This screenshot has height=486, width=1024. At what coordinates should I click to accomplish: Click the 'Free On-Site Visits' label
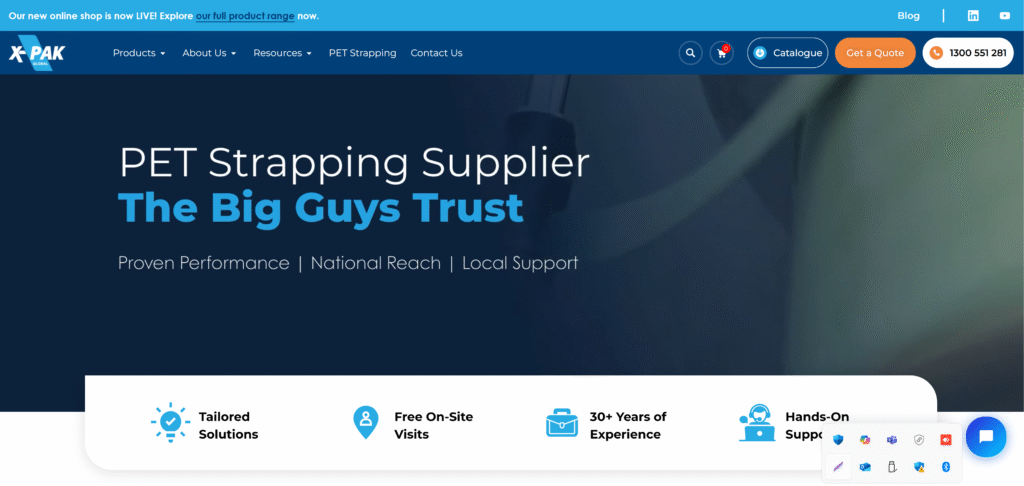tap(434, 425)
